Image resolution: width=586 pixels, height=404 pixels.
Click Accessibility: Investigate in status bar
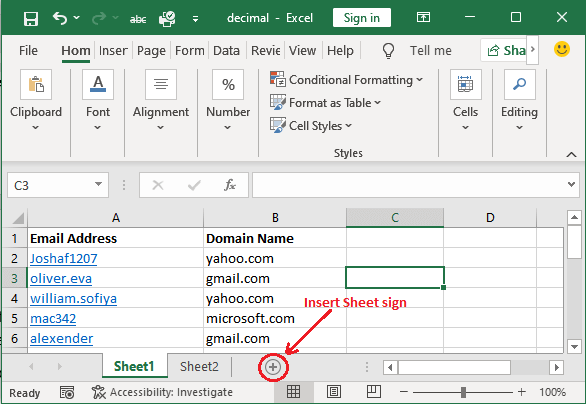tap(162, 392)
